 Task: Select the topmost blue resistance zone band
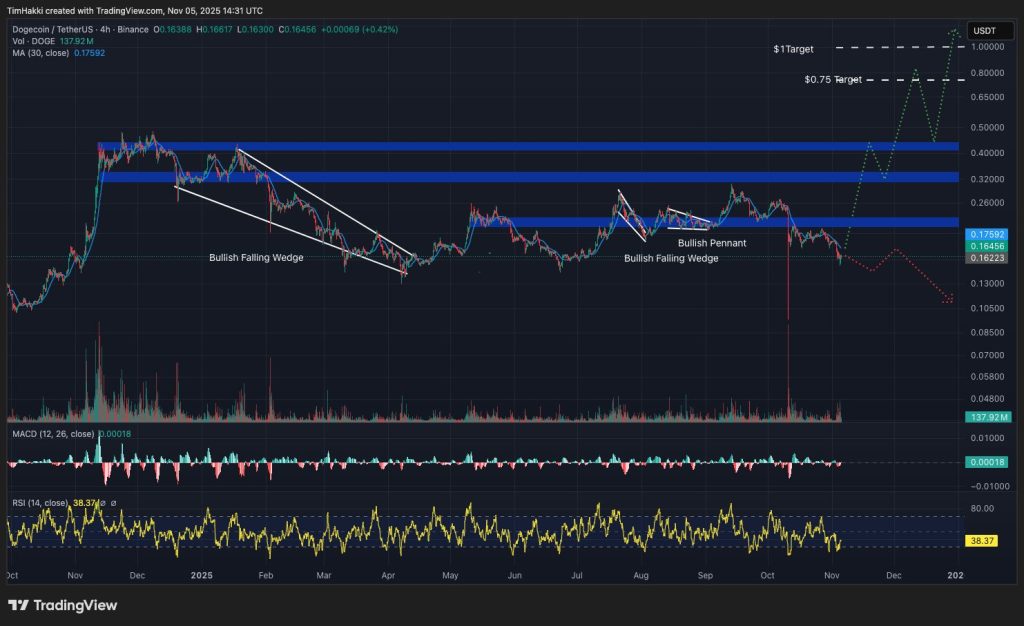click(528, 147)
